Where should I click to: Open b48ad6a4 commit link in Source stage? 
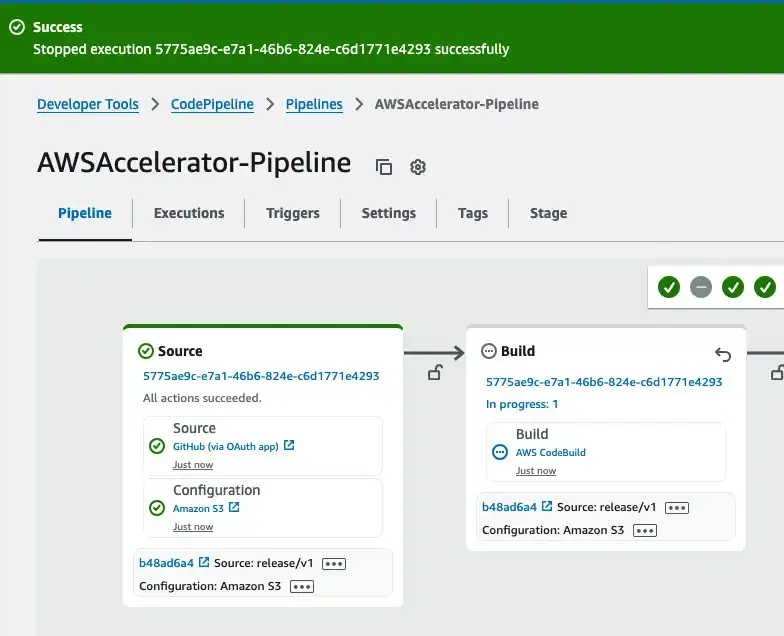(166, 563)
